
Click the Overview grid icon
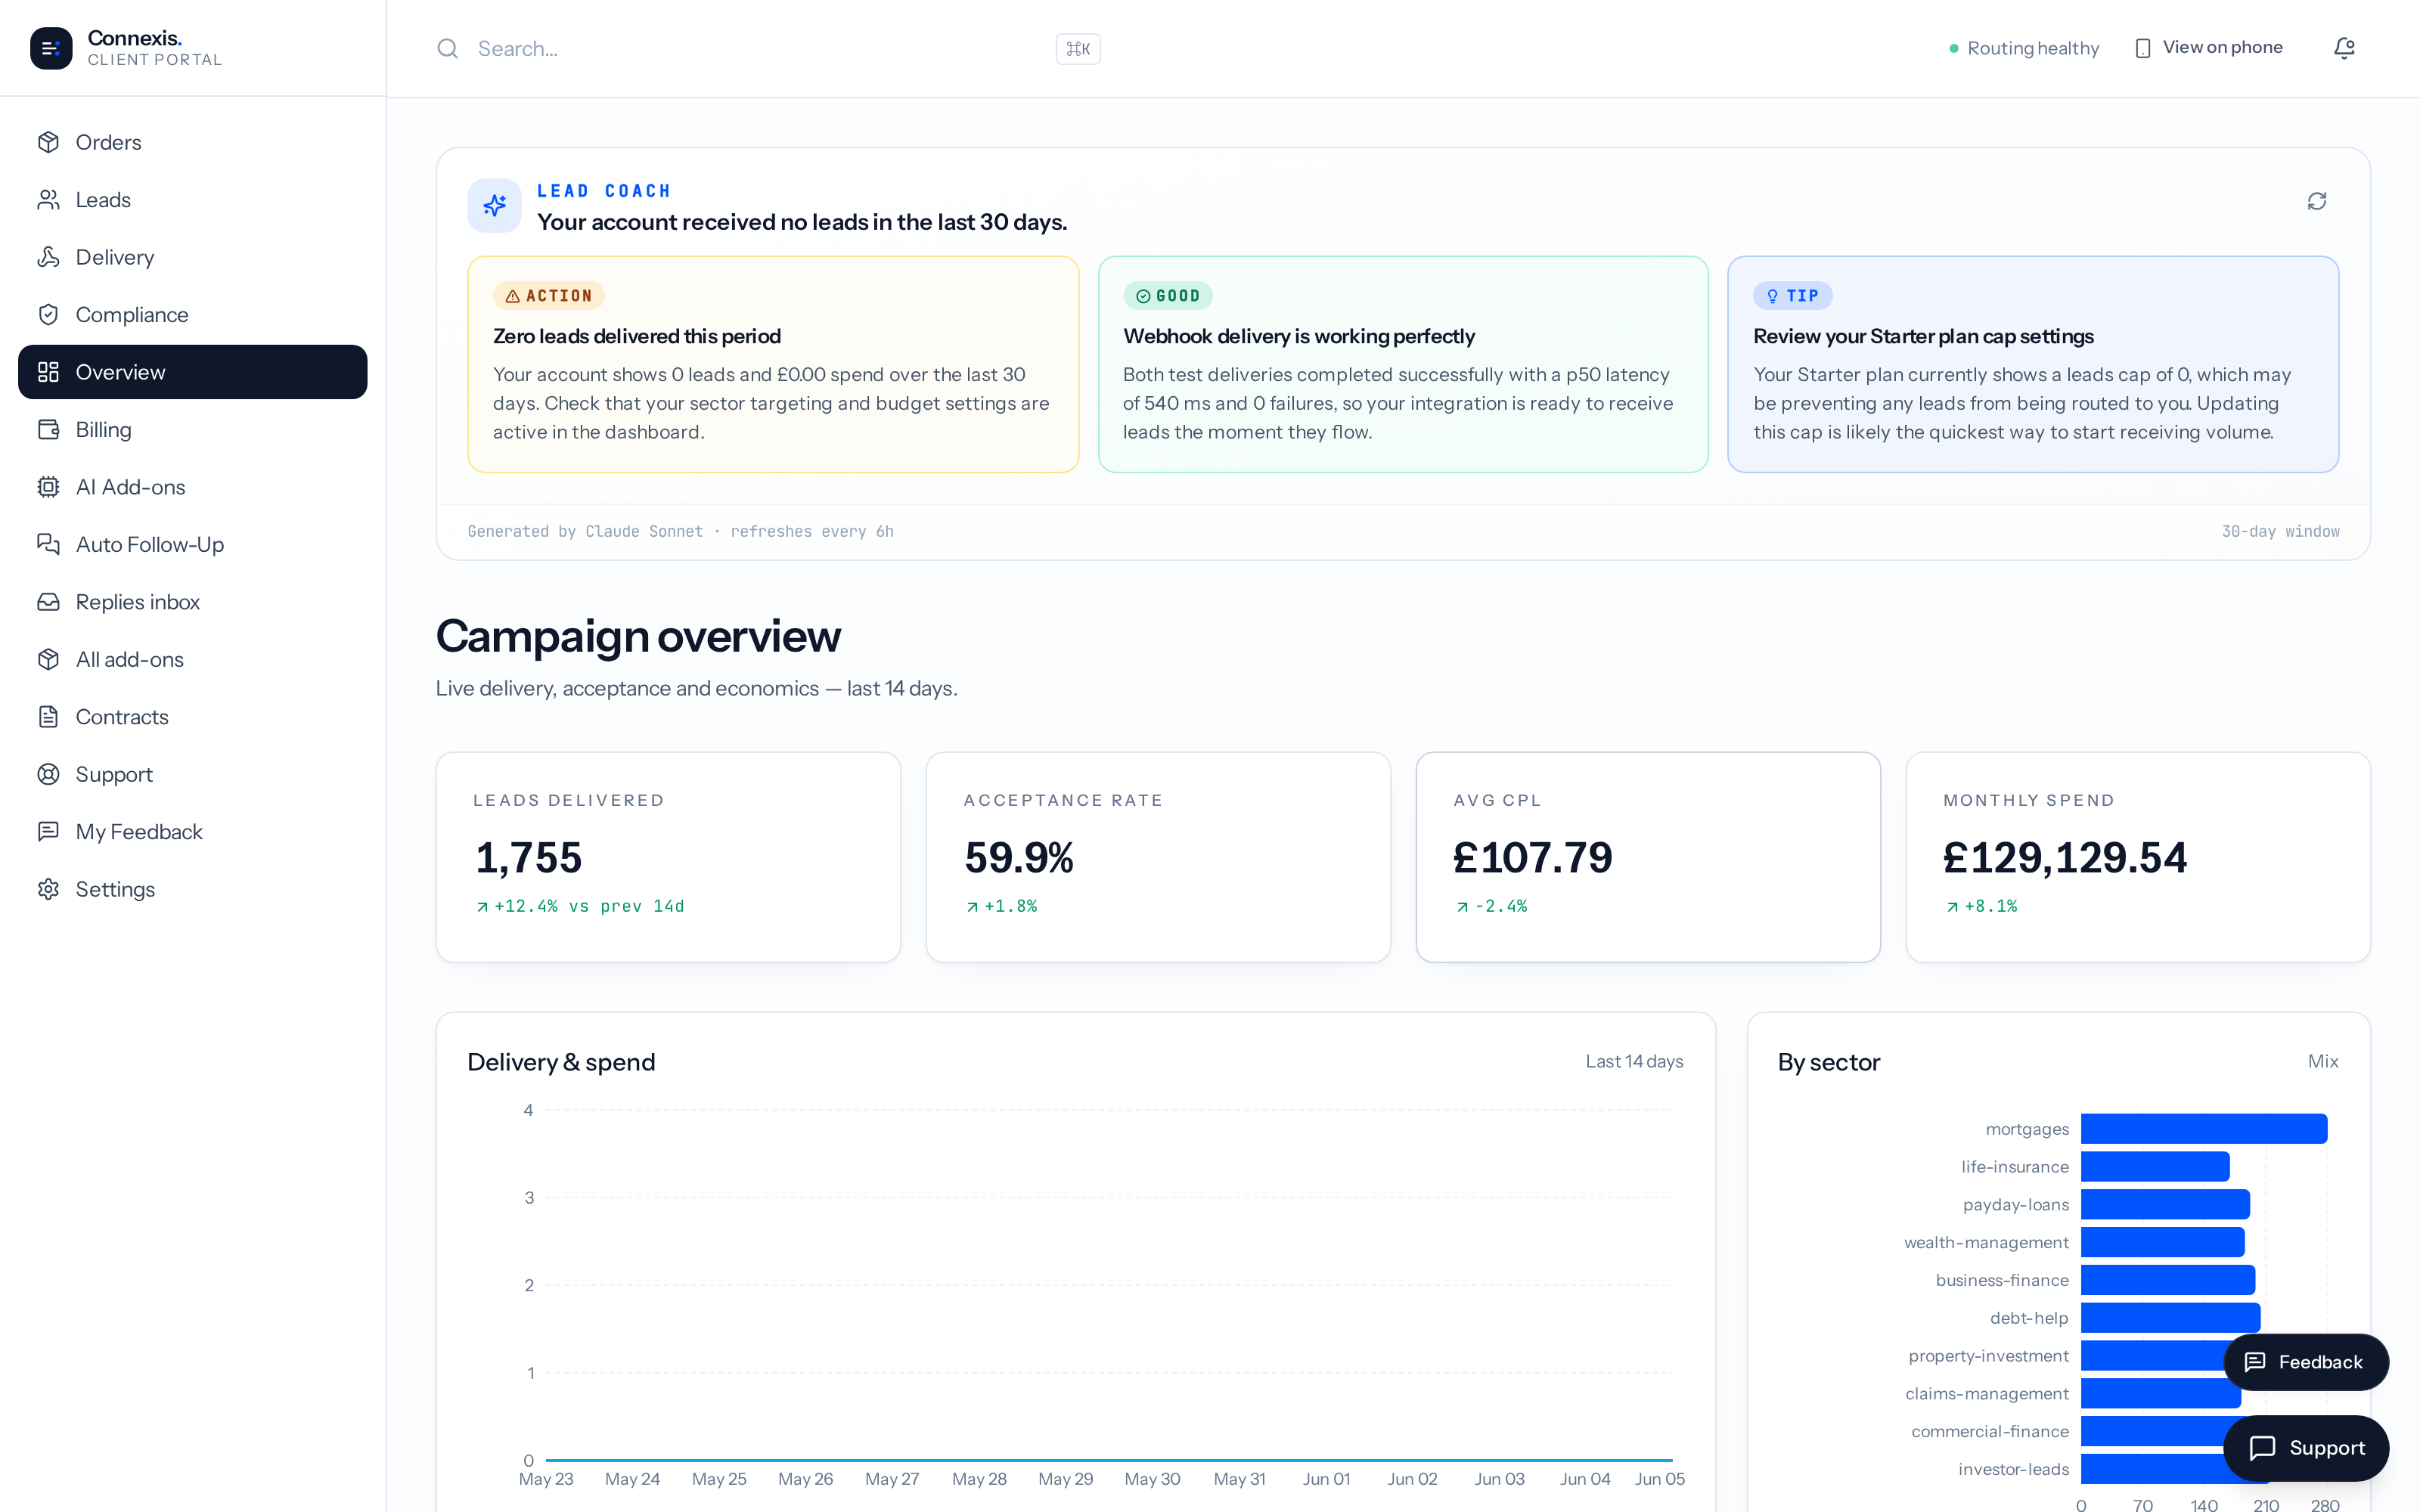(x=48, y=372)
